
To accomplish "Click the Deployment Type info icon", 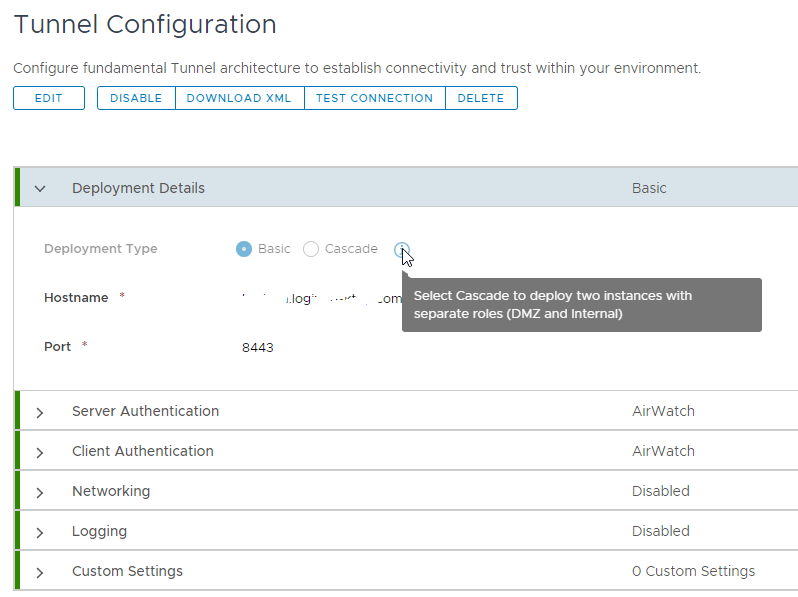I will tap(401, 249).
